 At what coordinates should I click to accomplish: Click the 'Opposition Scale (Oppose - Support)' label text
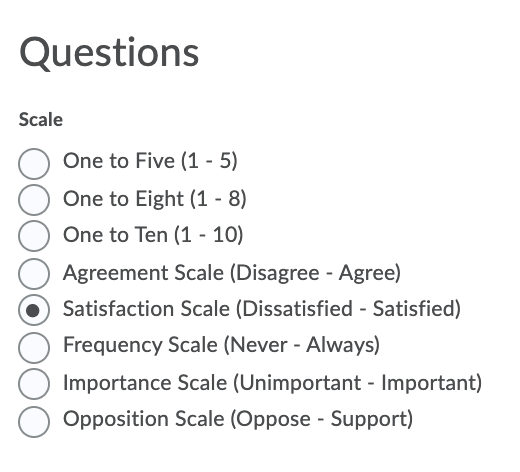point(238,419)
